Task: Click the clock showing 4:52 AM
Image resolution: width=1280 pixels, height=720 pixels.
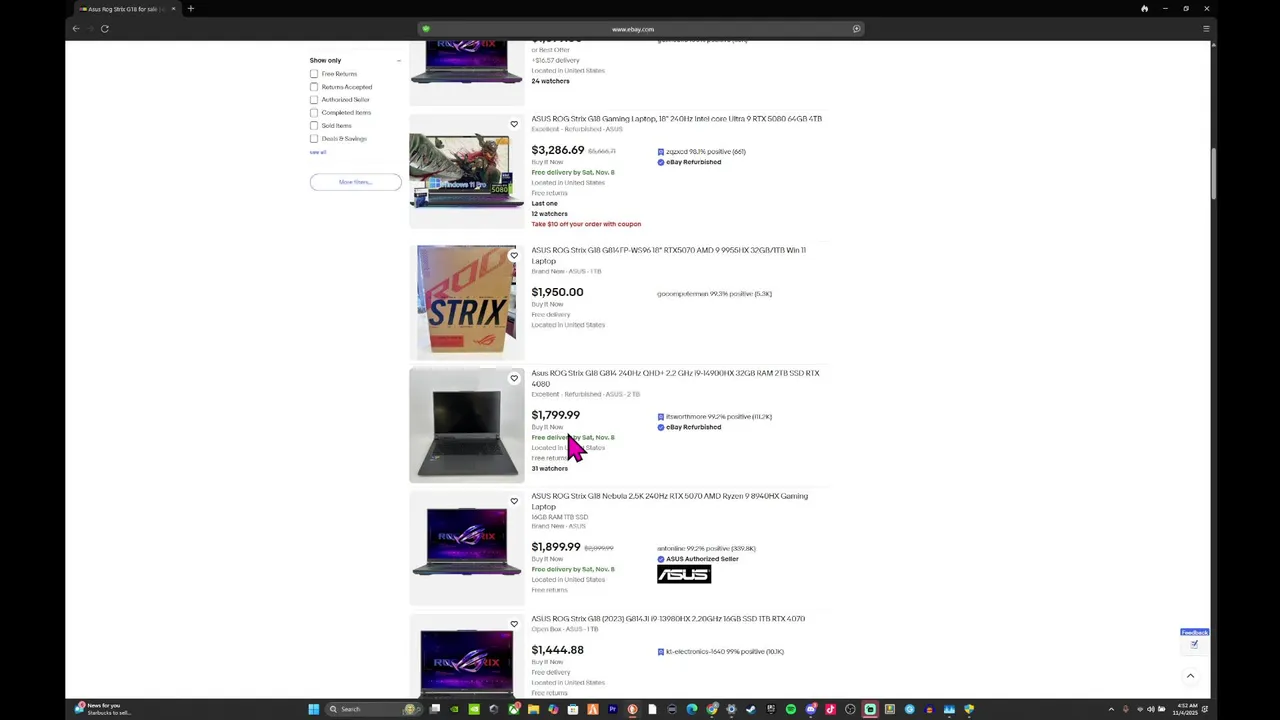Action: (1186, 709)
